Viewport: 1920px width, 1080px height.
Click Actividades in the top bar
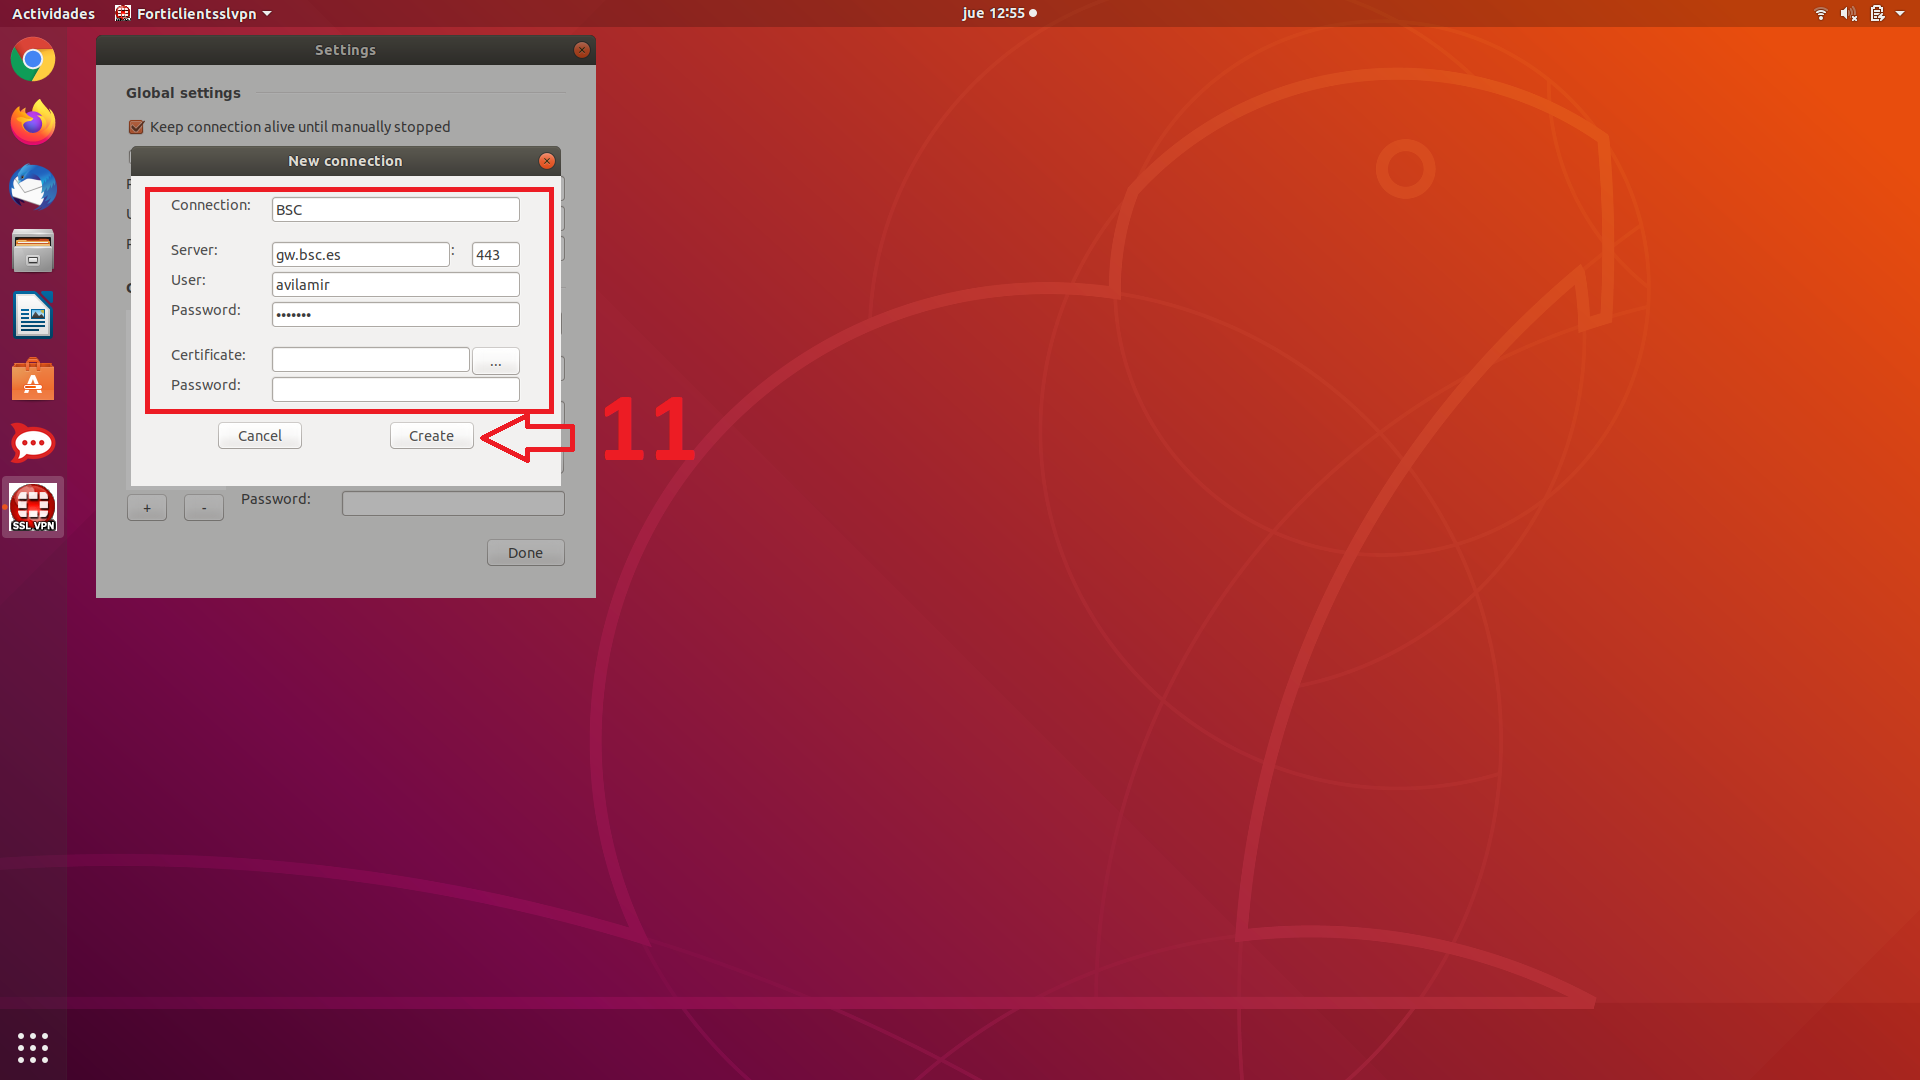[x=53, y=13]
